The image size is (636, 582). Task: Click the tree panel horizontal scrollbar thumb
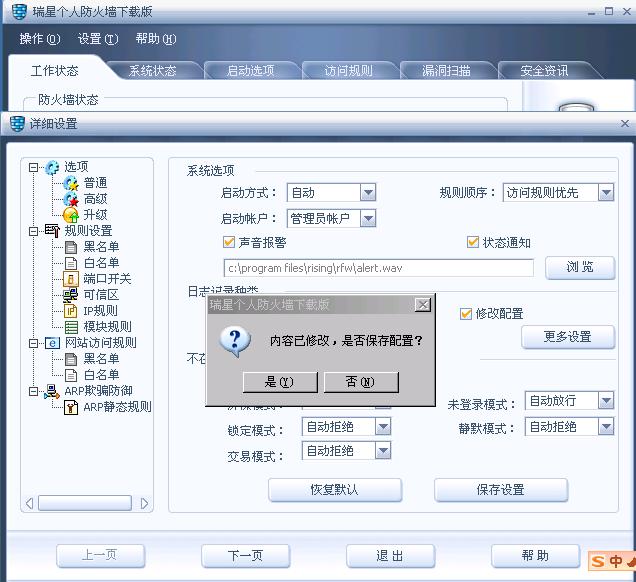click(x=85, y=503)
